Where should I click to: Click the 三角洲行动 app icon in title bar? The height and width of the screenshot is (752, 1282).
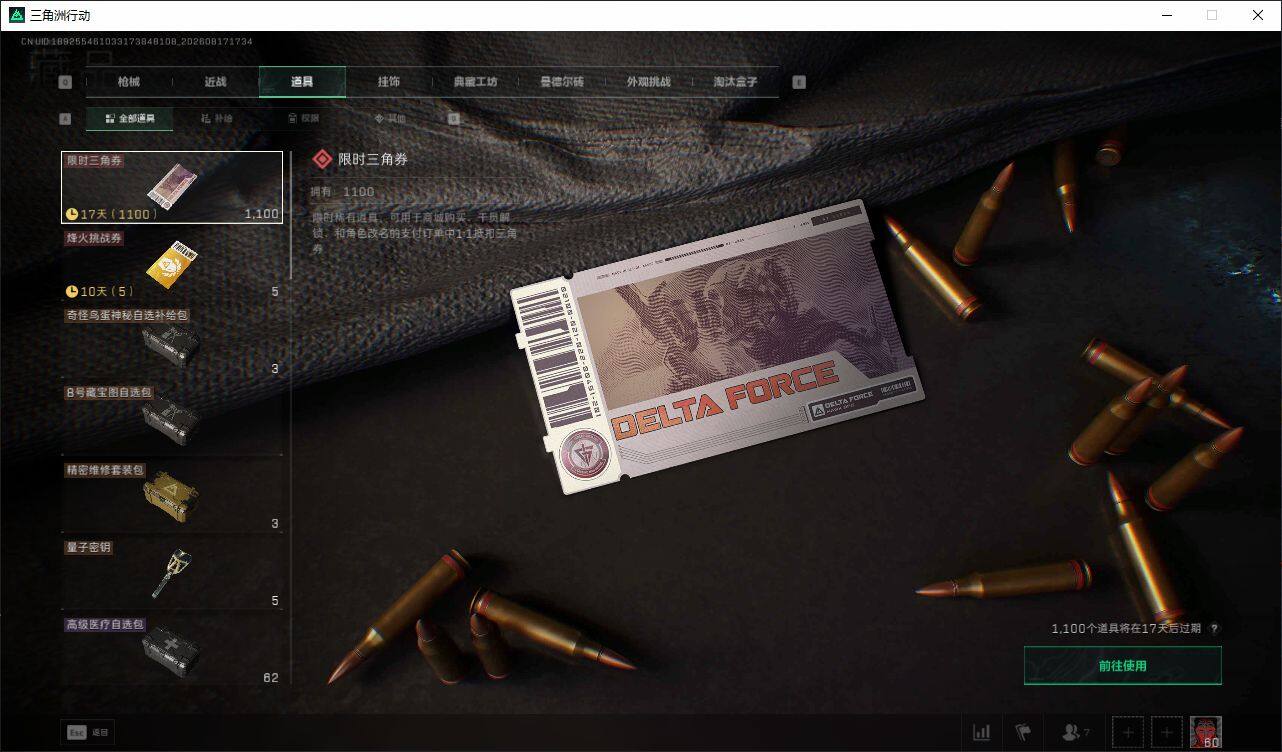point(16,15)
